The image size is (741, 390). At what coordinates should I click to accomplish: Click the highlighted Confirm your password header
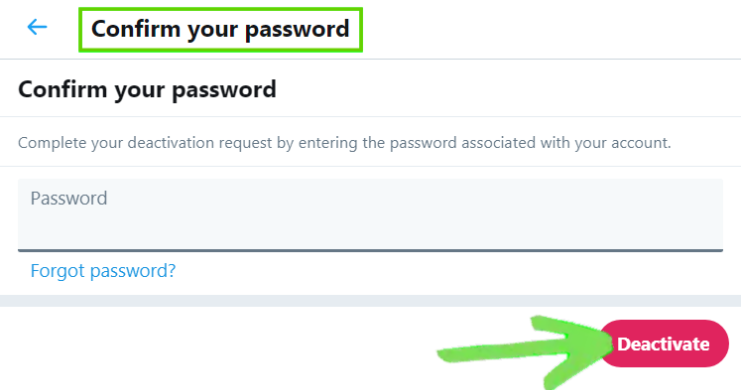coord(220,29)
